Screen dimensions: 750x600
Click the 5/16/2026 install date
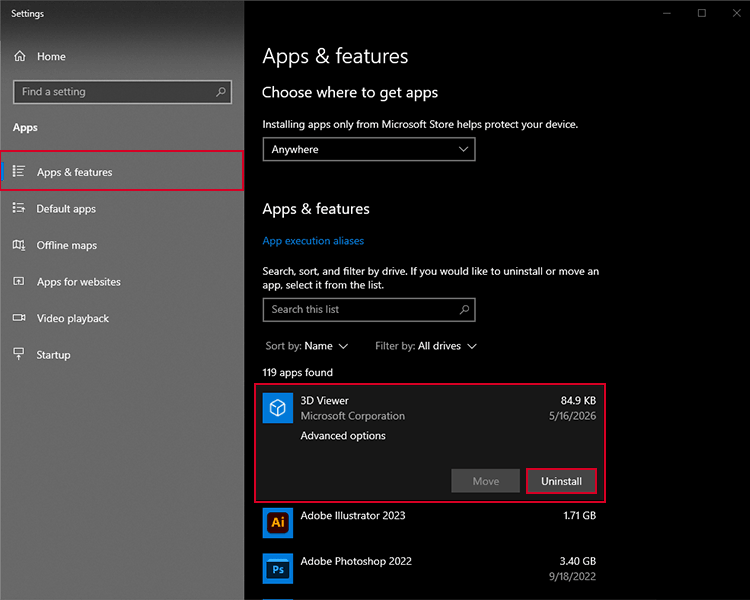[572, 416]
